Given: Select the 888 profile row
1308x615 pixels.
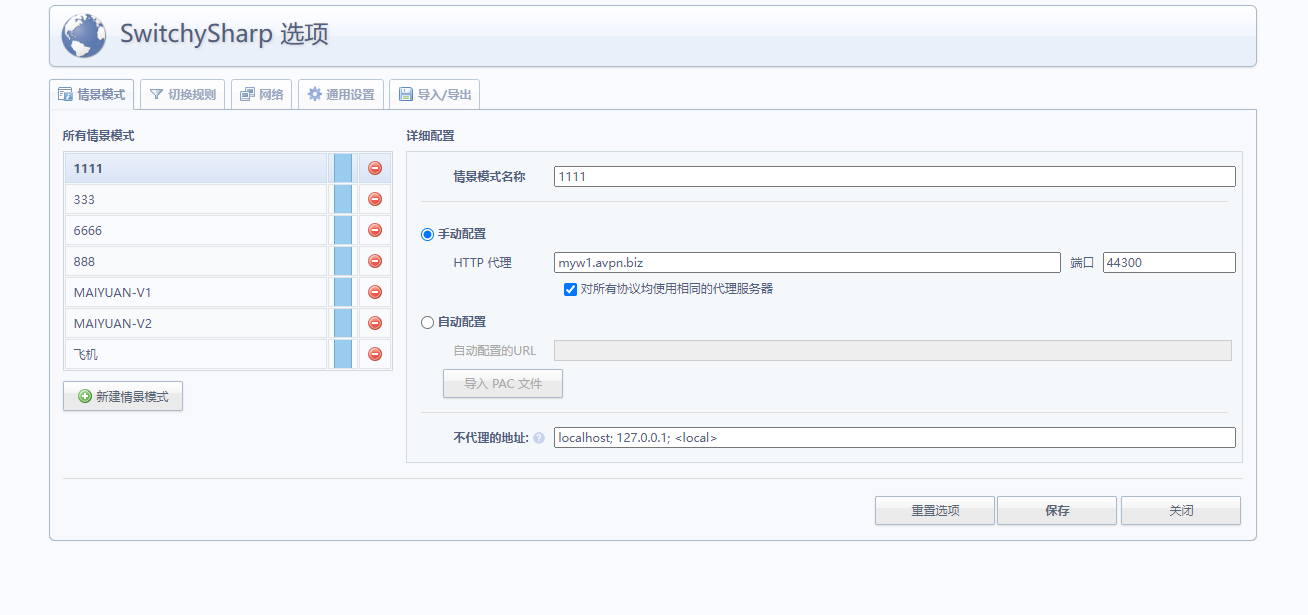Looking at the screenshot, I should pos(196,261).
